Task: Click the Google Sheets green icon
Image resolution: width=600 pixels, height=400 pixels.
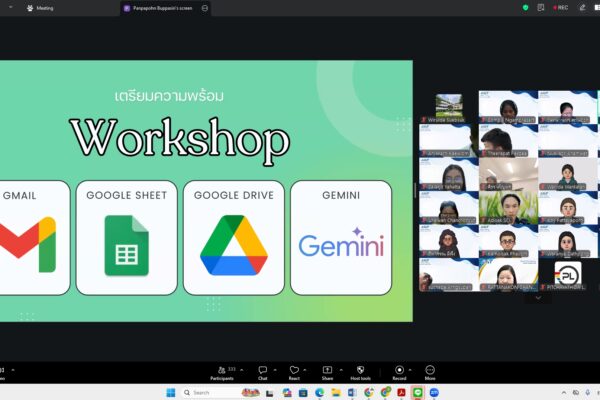Action: [127, 245]
